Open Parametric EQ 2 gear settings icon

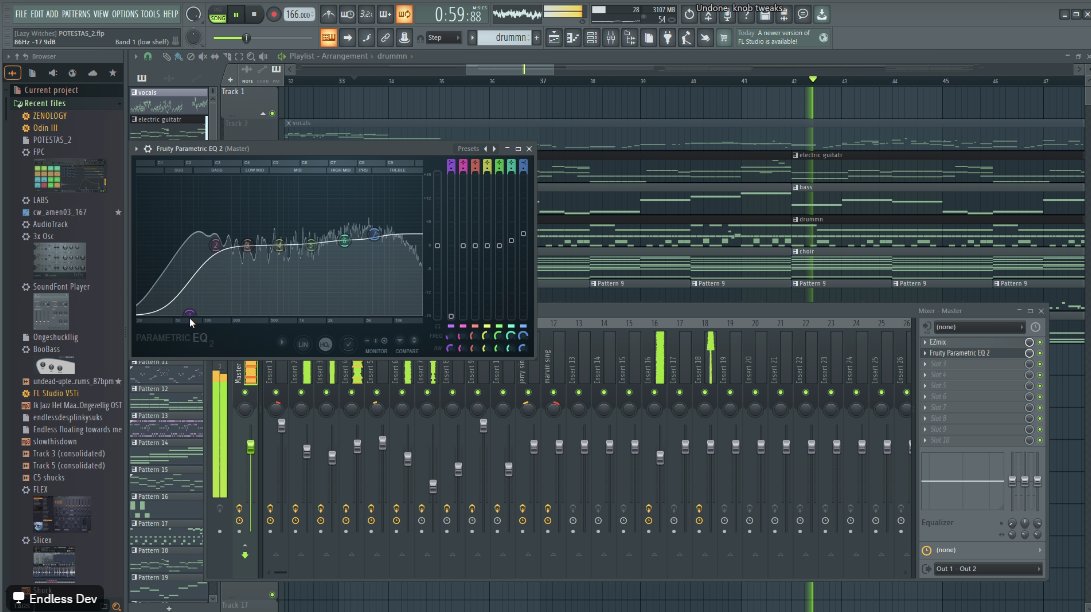(x=148, y=149)
